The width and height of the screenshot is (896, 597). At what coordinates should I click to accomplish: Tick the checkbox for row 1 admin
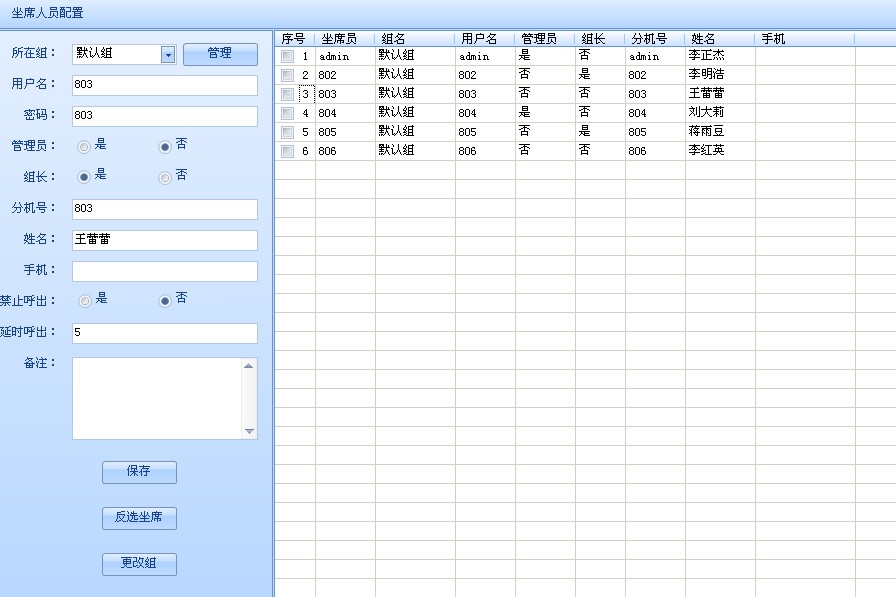pos(287,56)
